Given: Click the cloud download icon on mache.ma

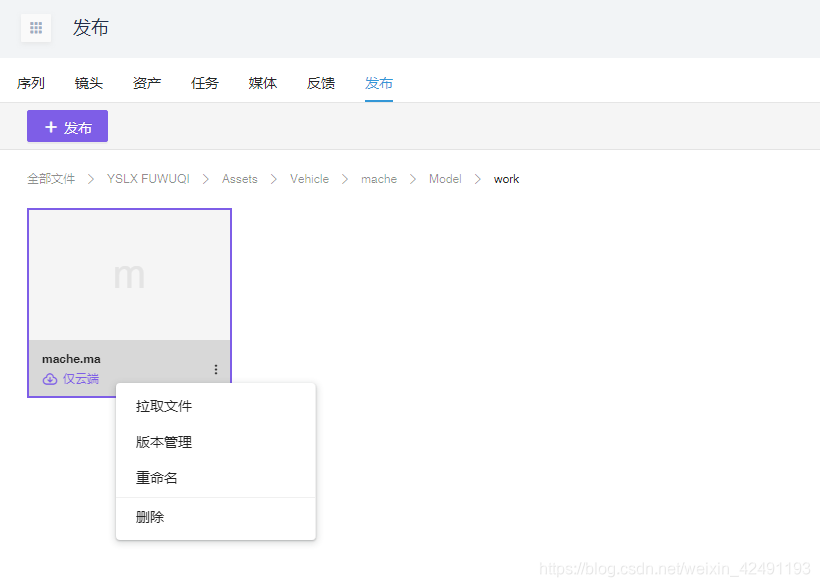Looking at the screenshot, I should [x=50, y=379].
